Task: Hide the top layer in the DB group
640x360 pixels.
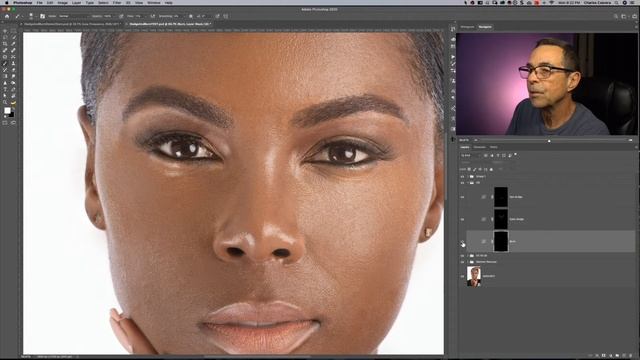Action: point(462,197)
